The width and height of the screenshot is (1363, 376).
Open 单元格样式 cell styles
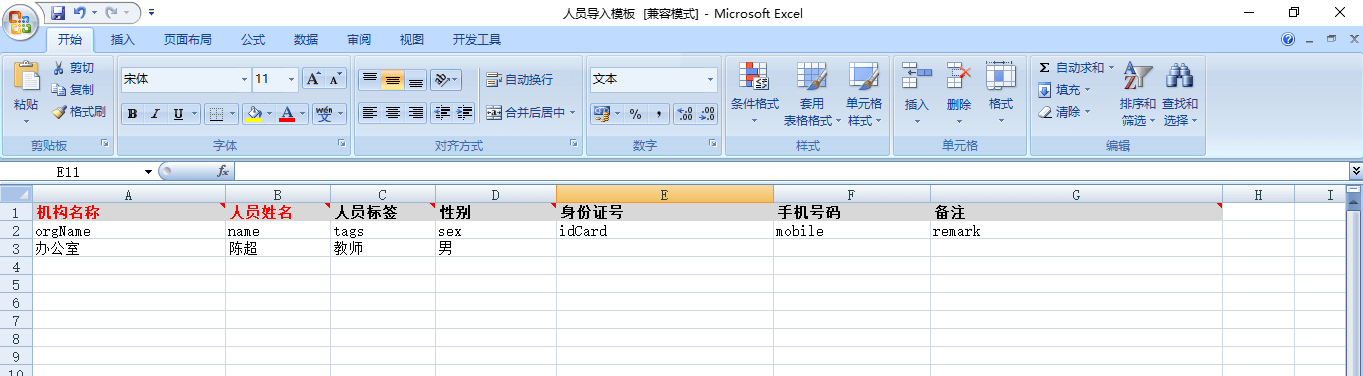coord(864,93)
